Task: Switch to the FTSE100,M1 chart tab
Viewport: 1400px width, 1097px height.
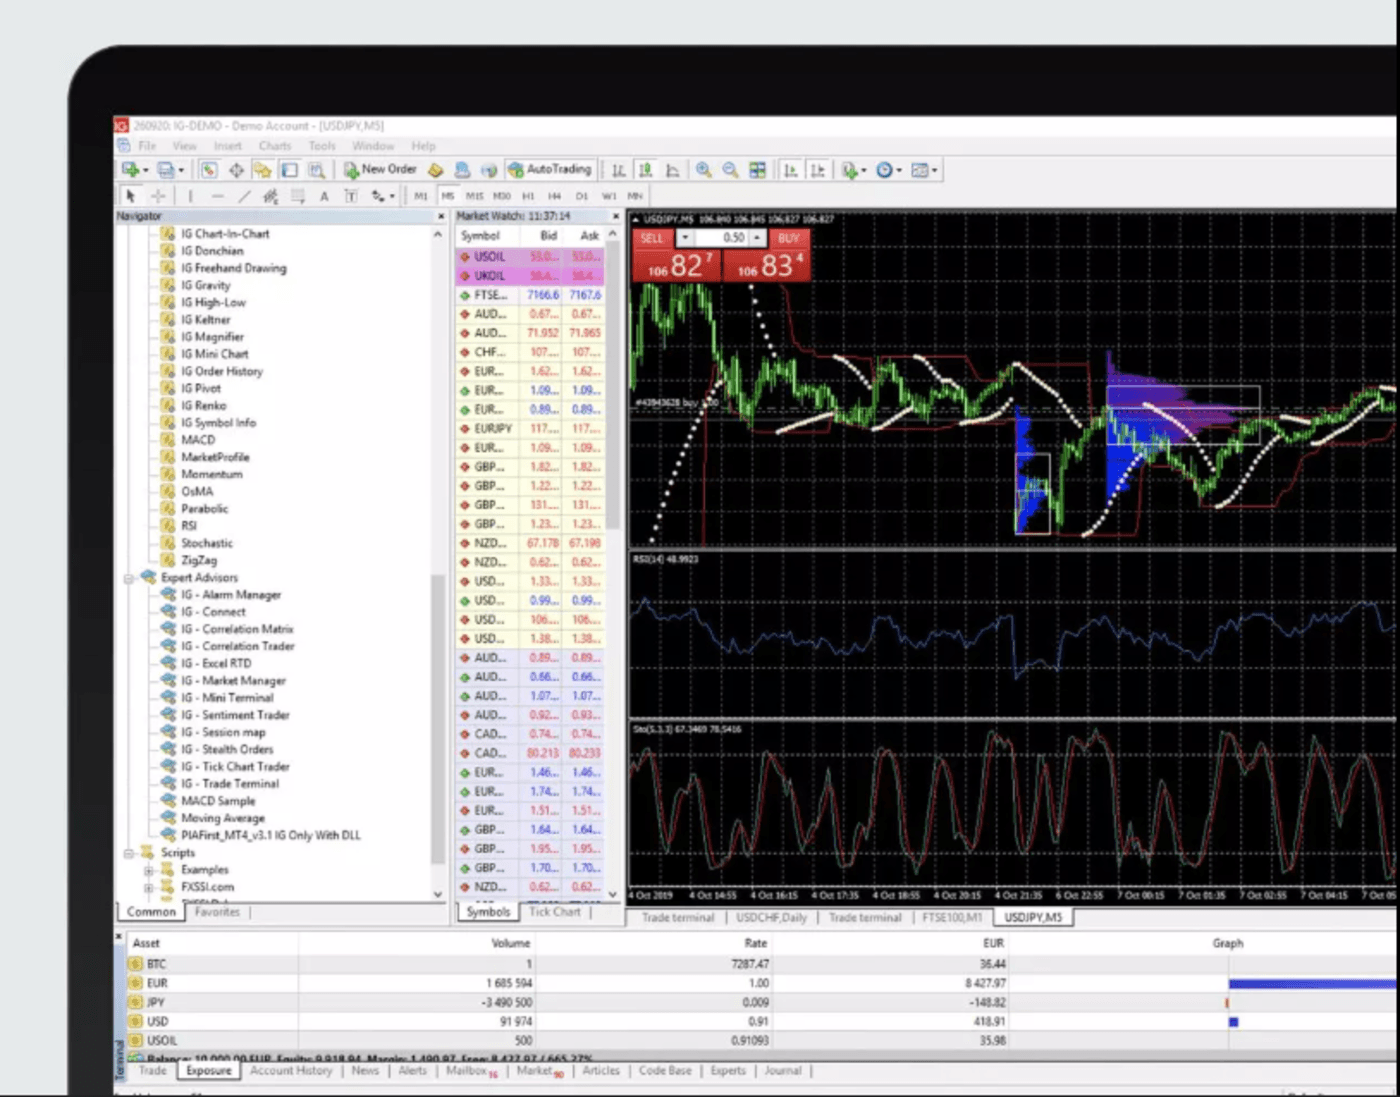Action: click(953, 917)
